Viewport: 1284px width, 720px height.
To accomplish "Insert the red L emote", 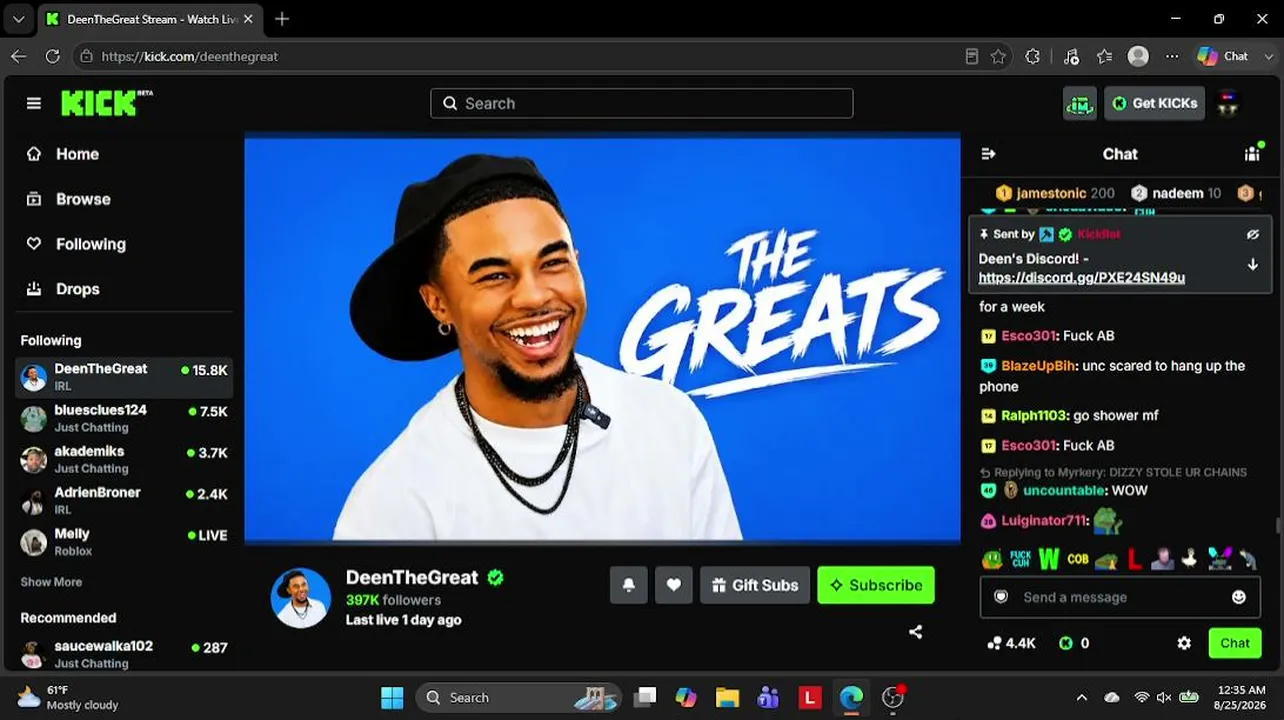I will point(1134,559).
